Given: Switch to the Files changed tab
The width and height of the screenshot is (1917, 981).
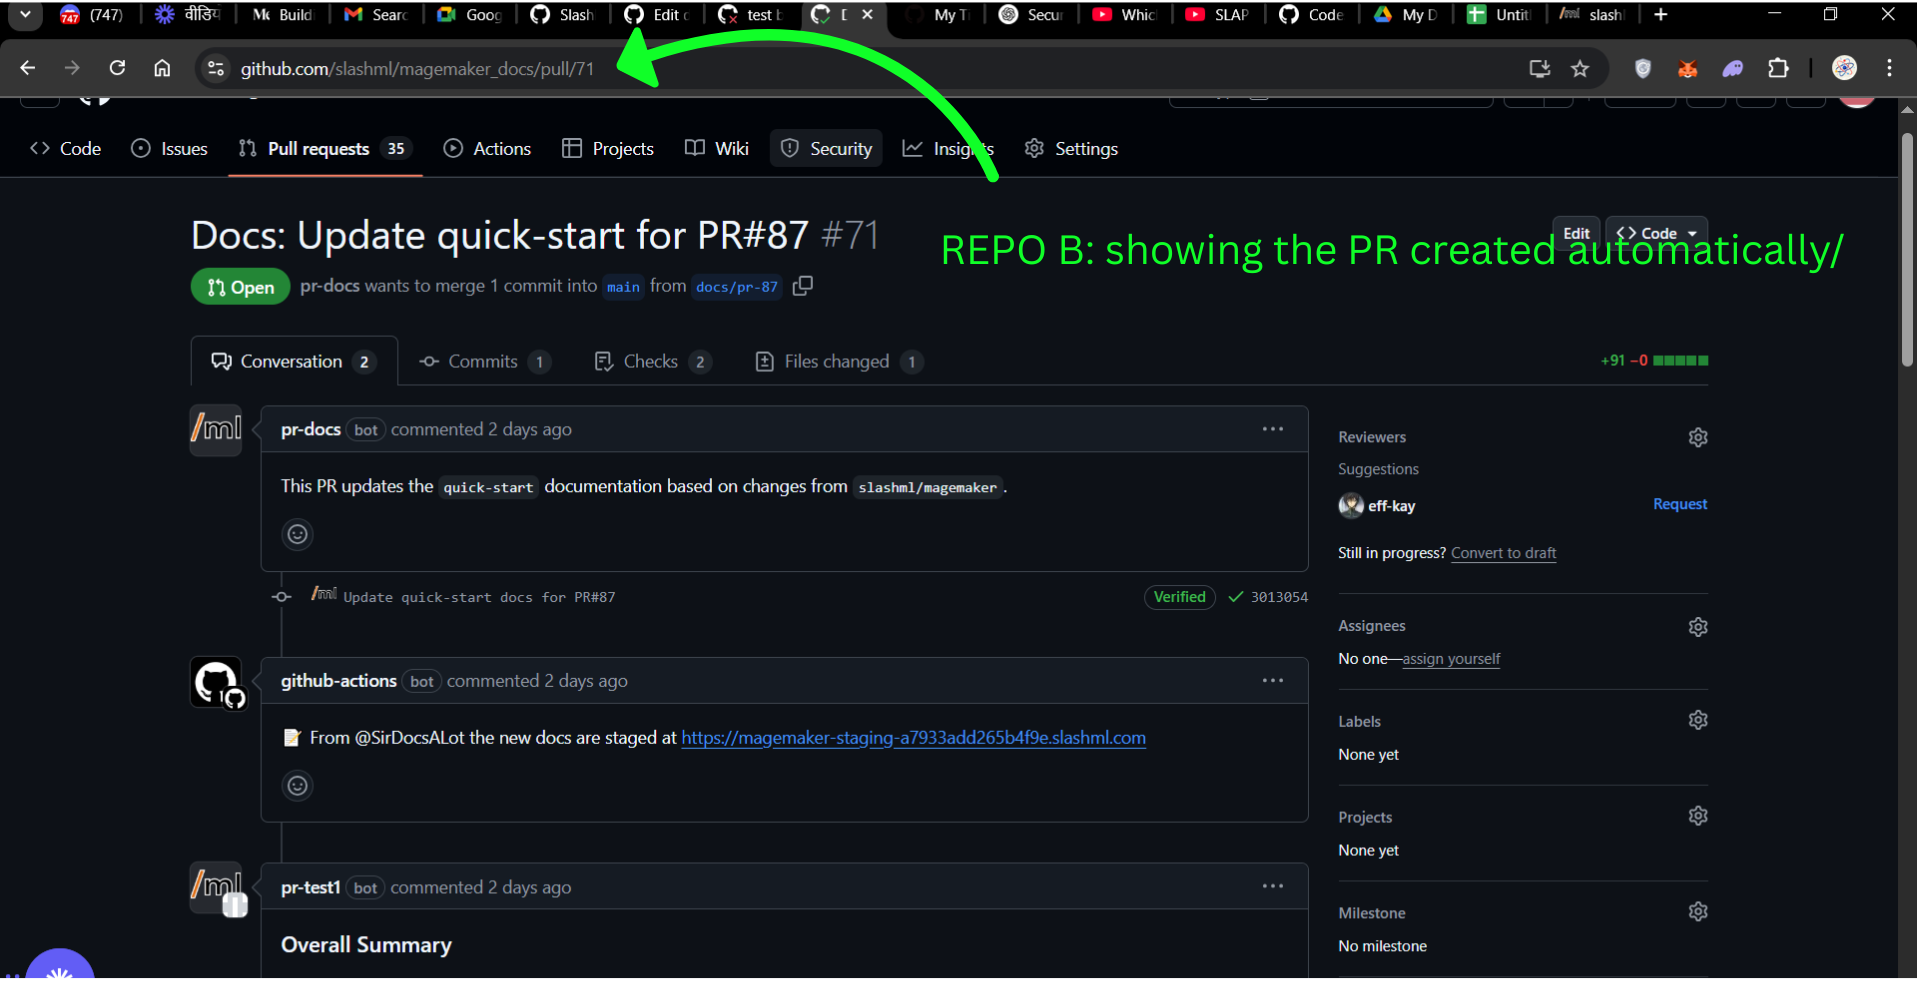Looking at the screenshot, I should point(837,361).
